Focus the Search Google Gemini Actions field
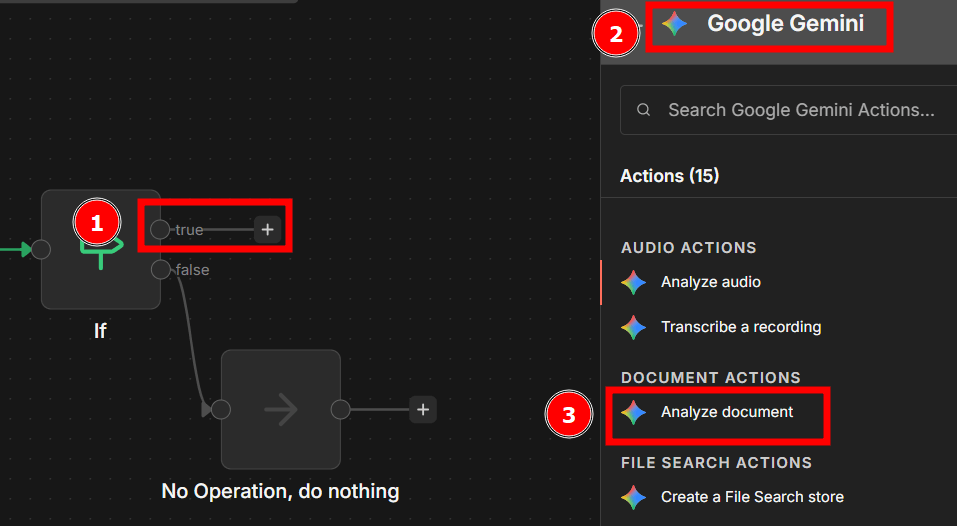The image size is (957, 526). click(x=789, y=110)
